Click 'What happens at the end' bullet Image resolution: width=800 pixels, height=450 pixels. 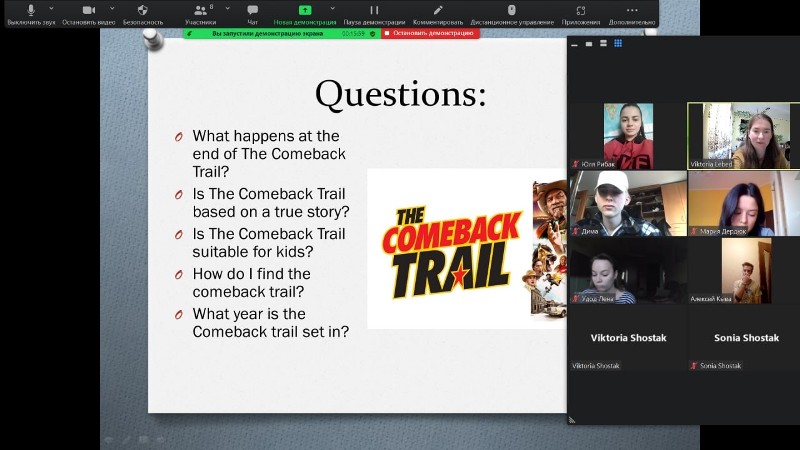tap(269, 154)
